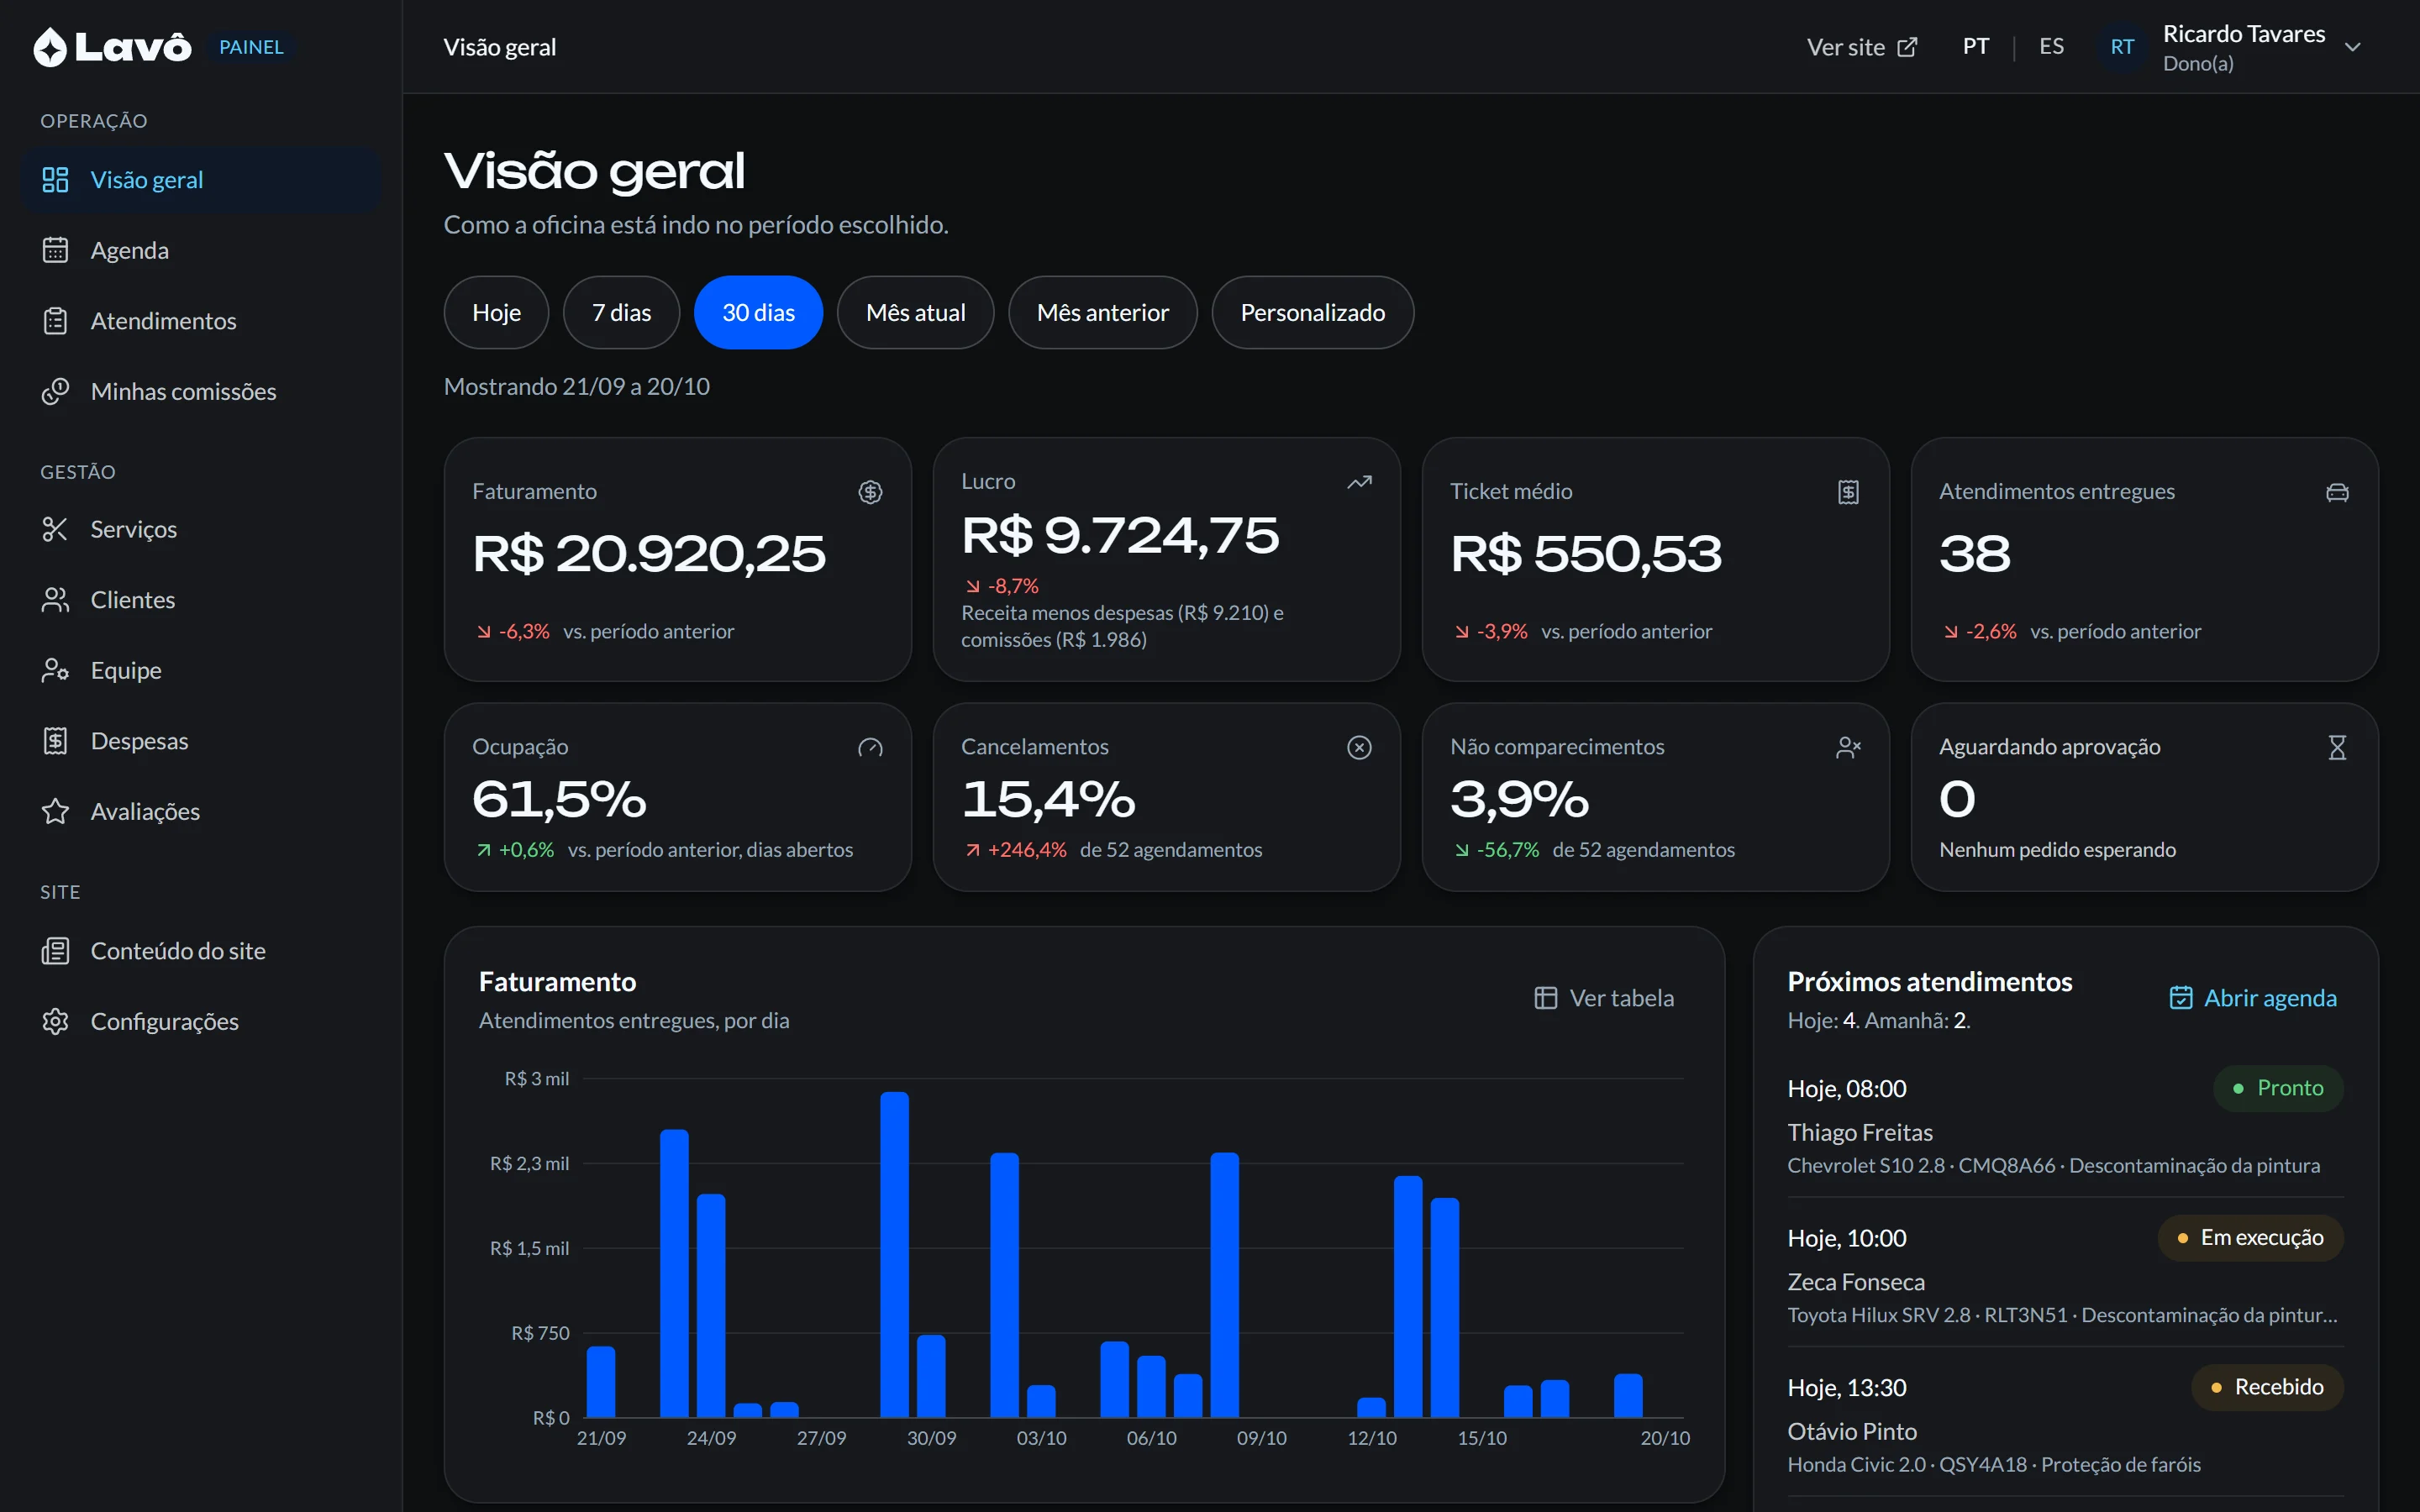
Task: Click the tallest revenue bar near 30/09
Action: 894,1254
